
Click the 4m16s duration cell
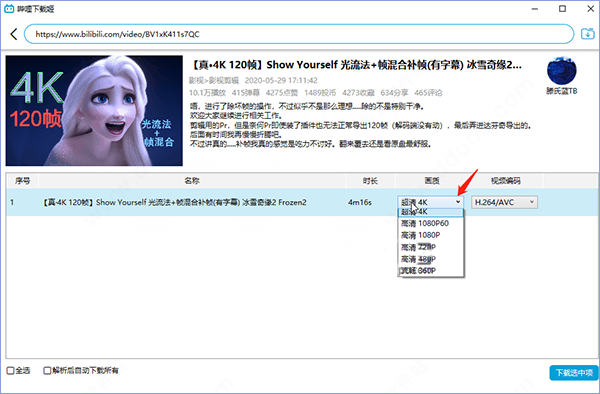pyautogui.click(x=360, y=202)
